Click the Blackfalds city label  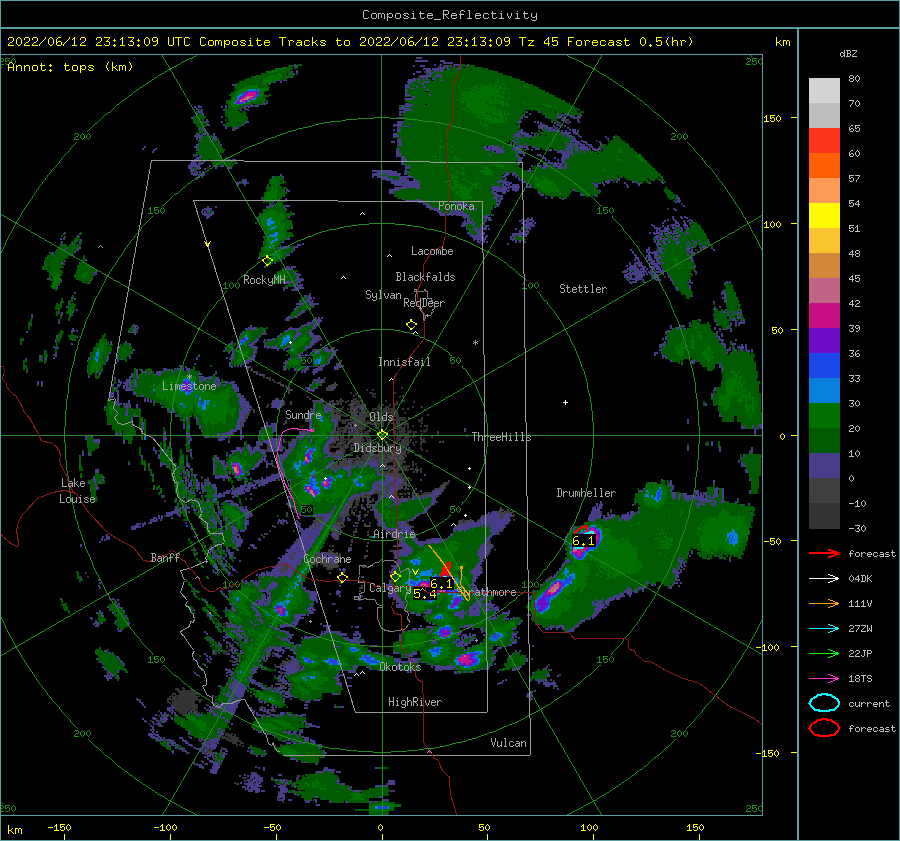coord(425,277)
